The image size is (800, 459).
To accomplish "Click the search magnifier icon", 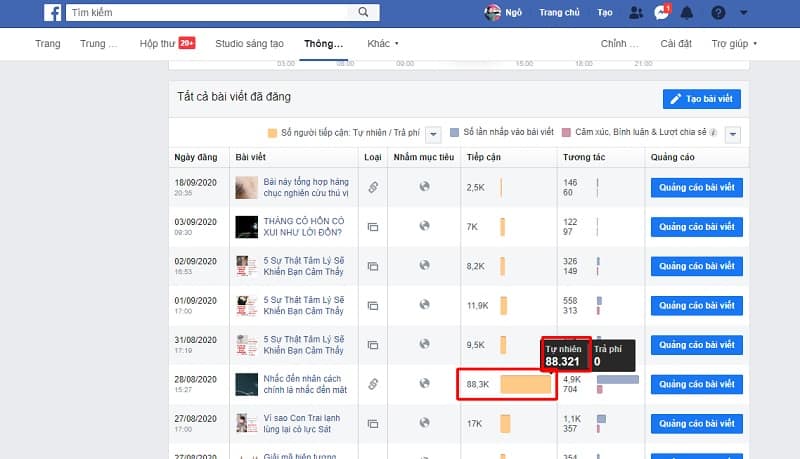I will (363, 12).
